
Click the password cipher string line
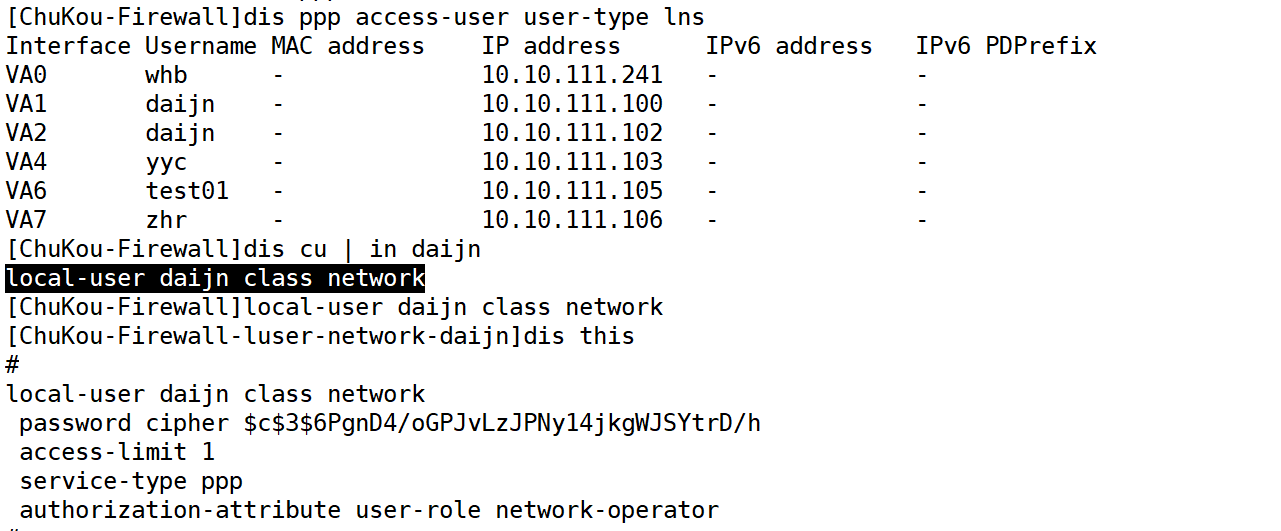click(x=390, y=423)
